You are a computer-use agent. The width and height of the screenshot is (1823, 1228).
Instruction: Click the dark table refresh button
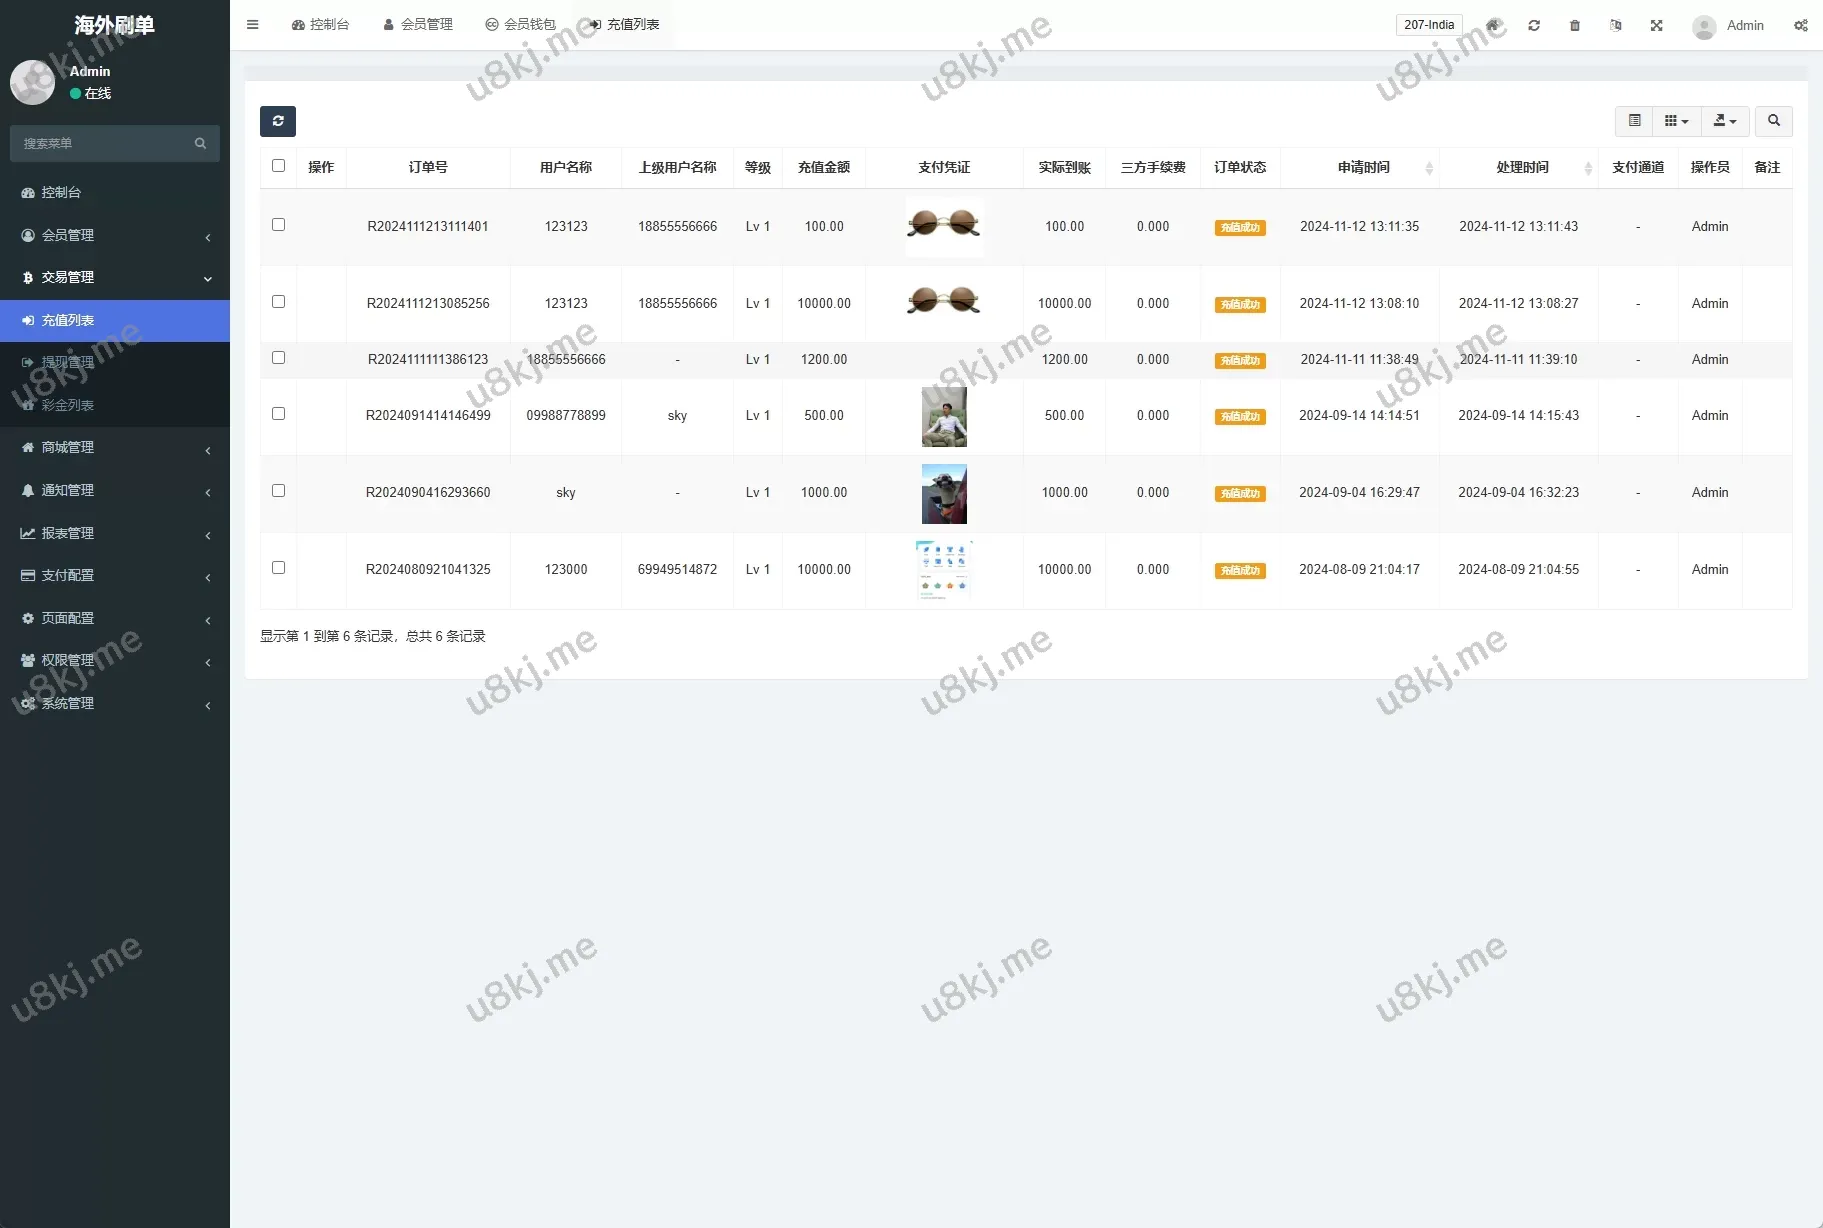tap(278, 121)
